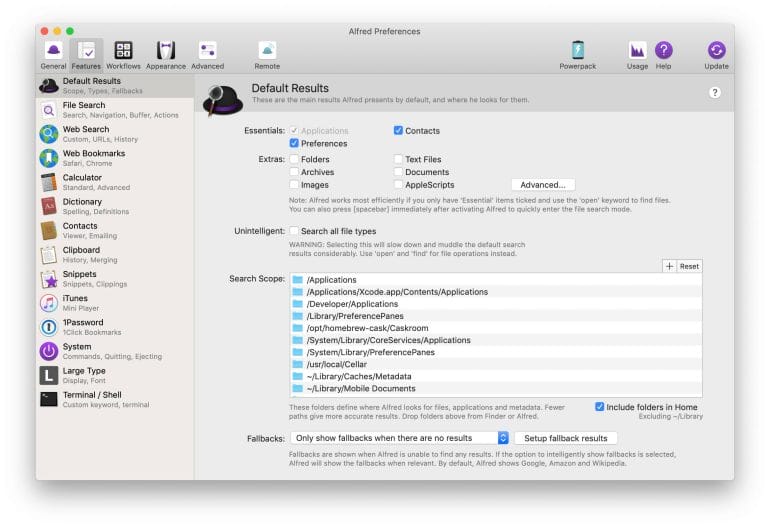Image resolution: width=770 pixels, height=527 pixels.
Task: Uncheck Include folders in Home
Action: [x=600, y=407]
